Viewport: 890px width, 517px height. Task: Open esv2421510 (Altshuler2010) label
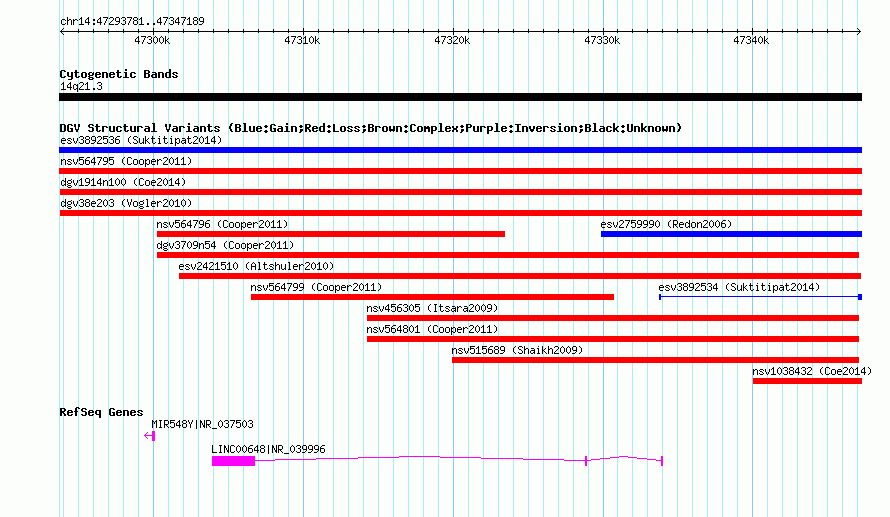point(256,266)
